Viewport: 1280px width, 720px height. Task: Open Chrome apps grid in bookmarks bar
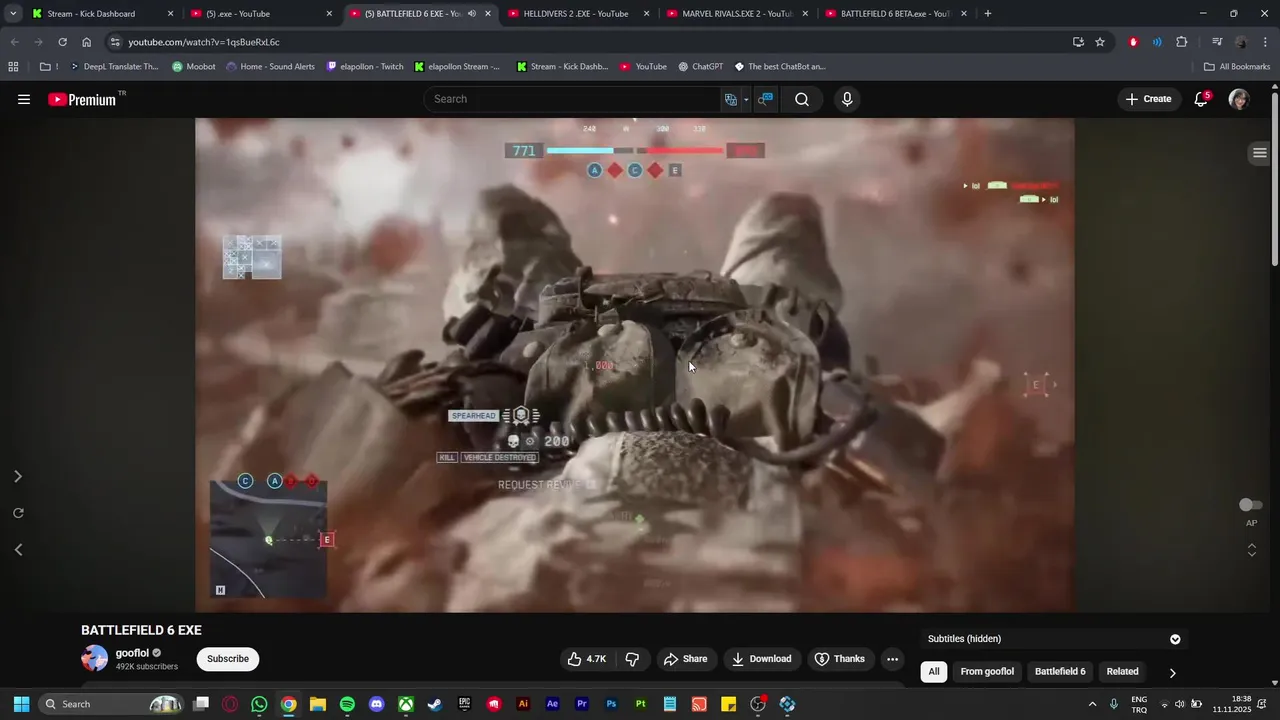tap(13, 67)
